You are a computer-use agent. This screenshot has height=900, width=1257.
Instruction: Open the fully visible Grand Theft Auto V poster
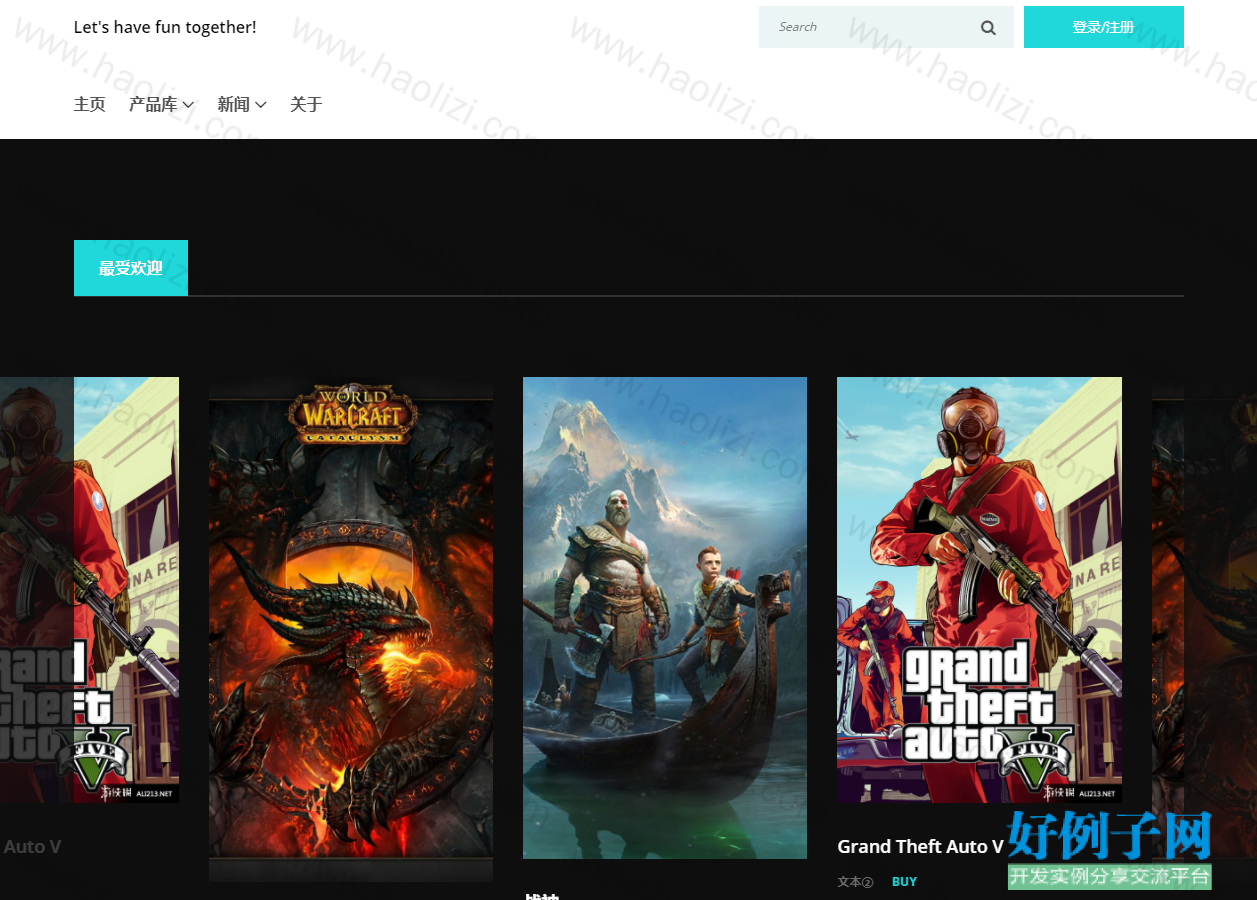979,590
